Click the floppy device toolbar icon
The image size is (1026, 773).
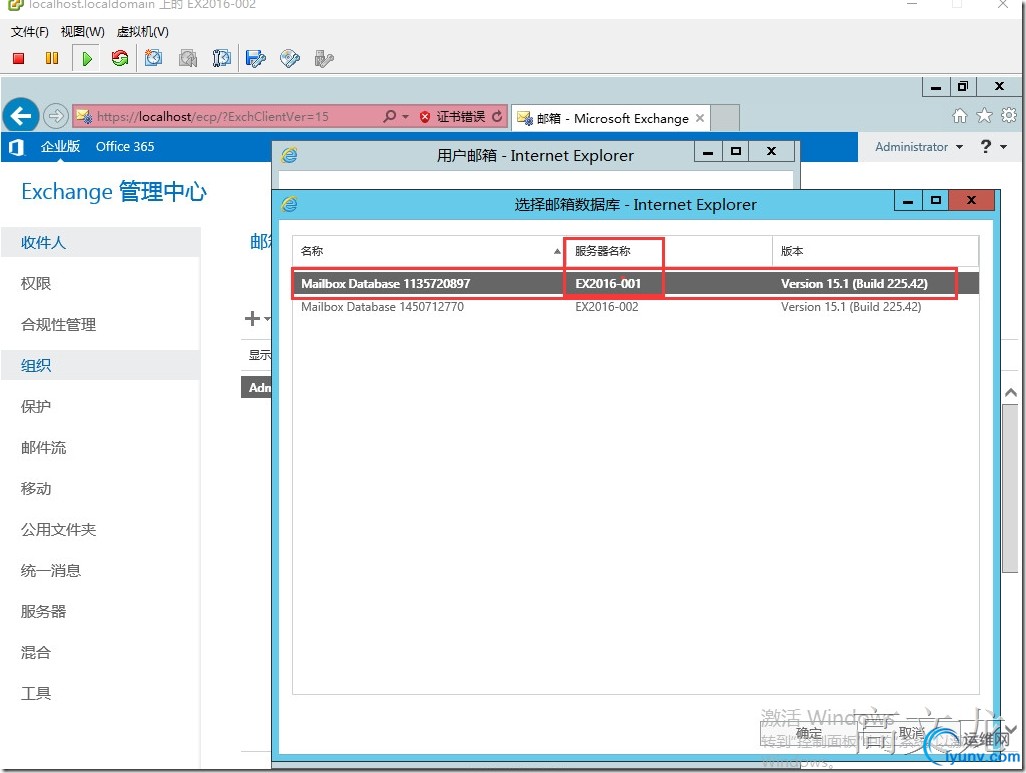coord(255,59)
